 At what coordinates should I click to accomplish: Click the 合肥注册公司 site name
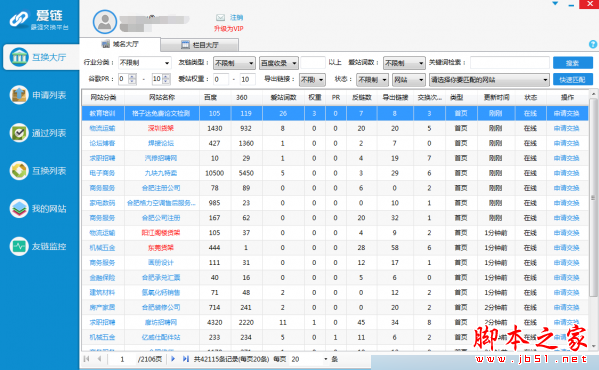pyautogui.click(x=161, y=188)
